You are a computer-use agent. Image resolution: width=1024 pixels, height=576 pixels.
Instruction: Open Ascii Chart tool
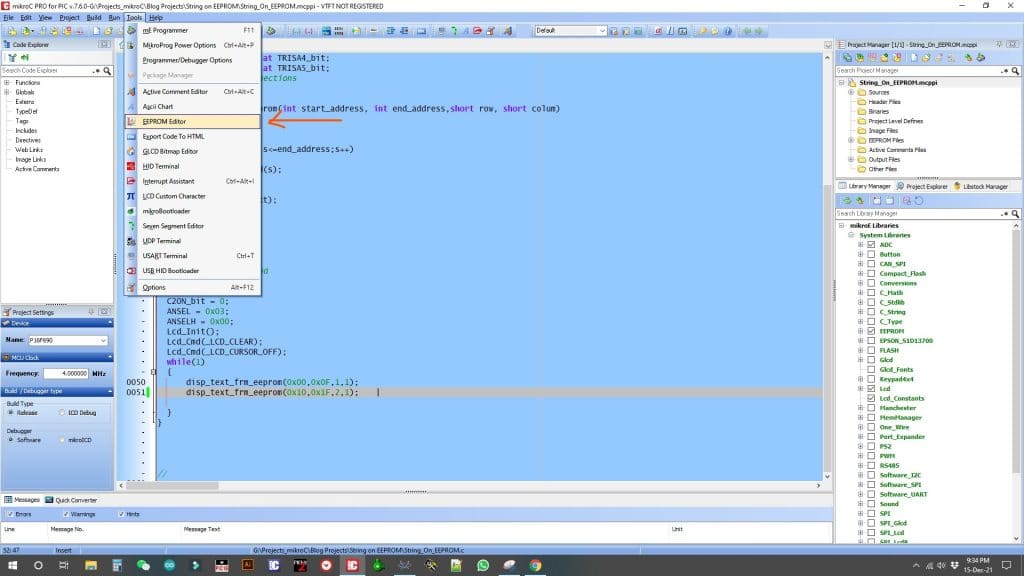[x=193, y=106]
